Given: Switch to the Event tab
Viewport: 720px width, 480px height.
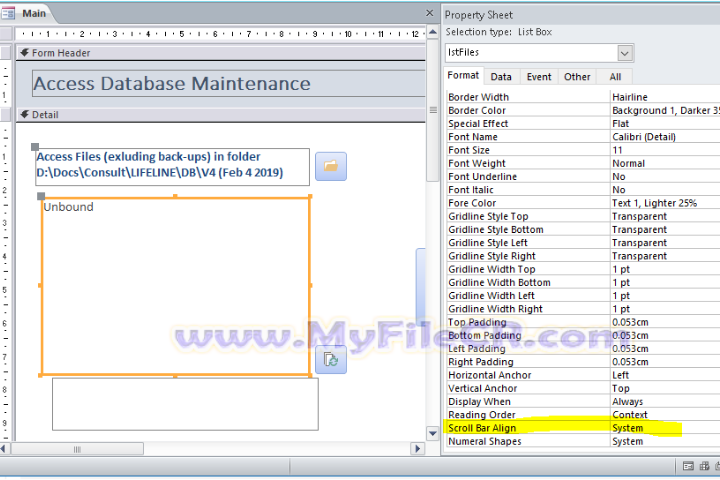Looking at the screenshot, I should tap(539, 77).
